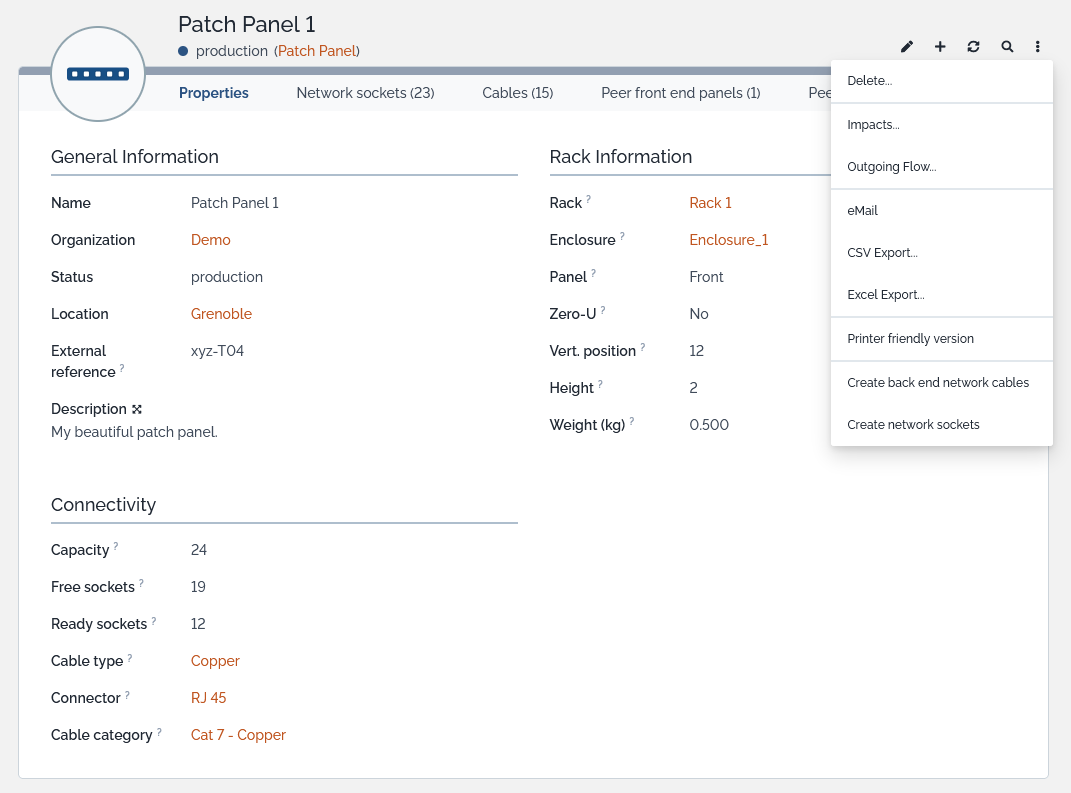Image resolution: width=1071 pixels, height=793 pixels.
Task: Click the magnifier search icon
Action: [1007, 47]
